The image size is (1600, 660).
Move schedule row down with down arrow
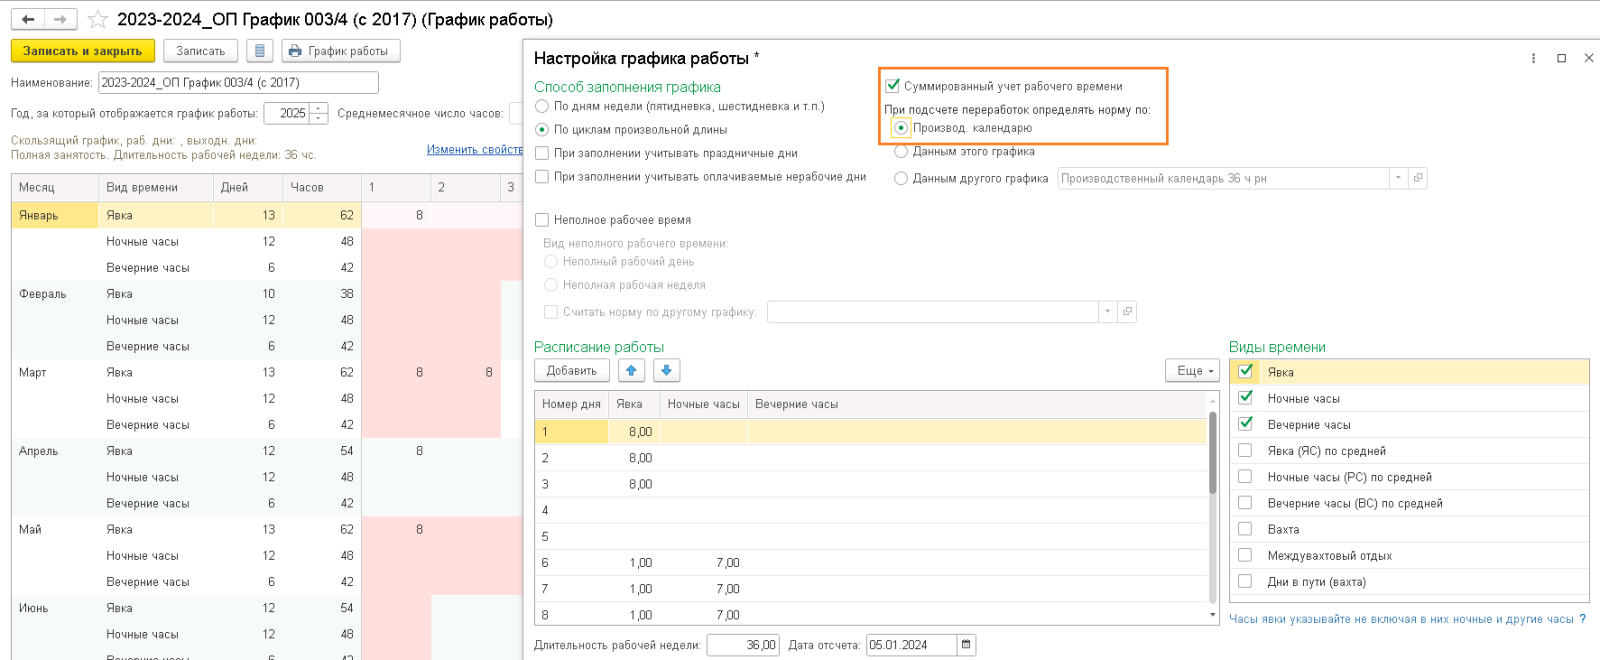tap(667, 371)
